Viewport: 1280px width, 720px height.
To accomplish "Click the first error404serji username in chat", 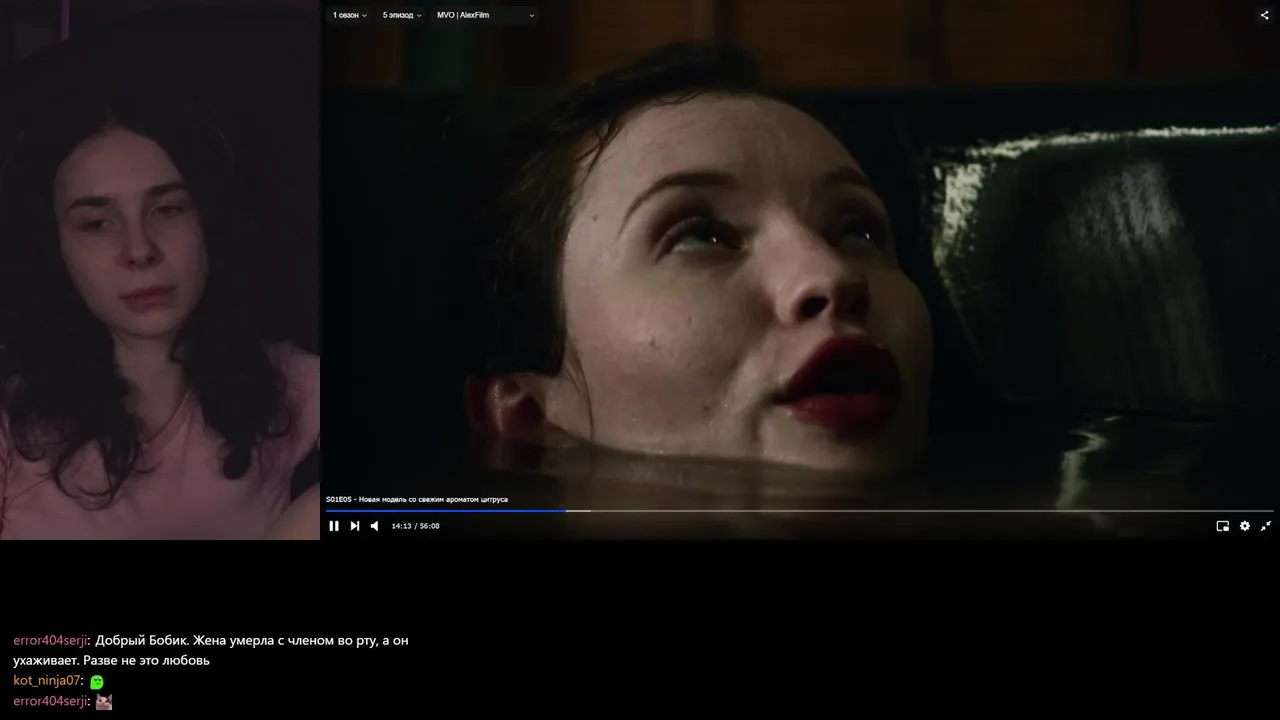I will point(50,640).
